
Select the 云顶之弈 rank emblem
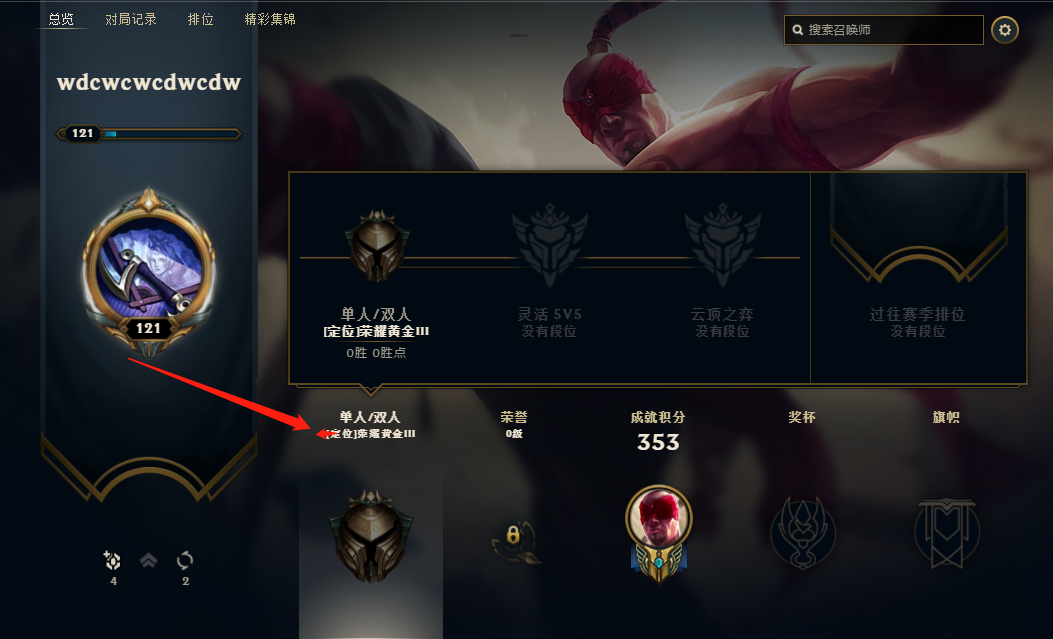(x=723, y=244)
